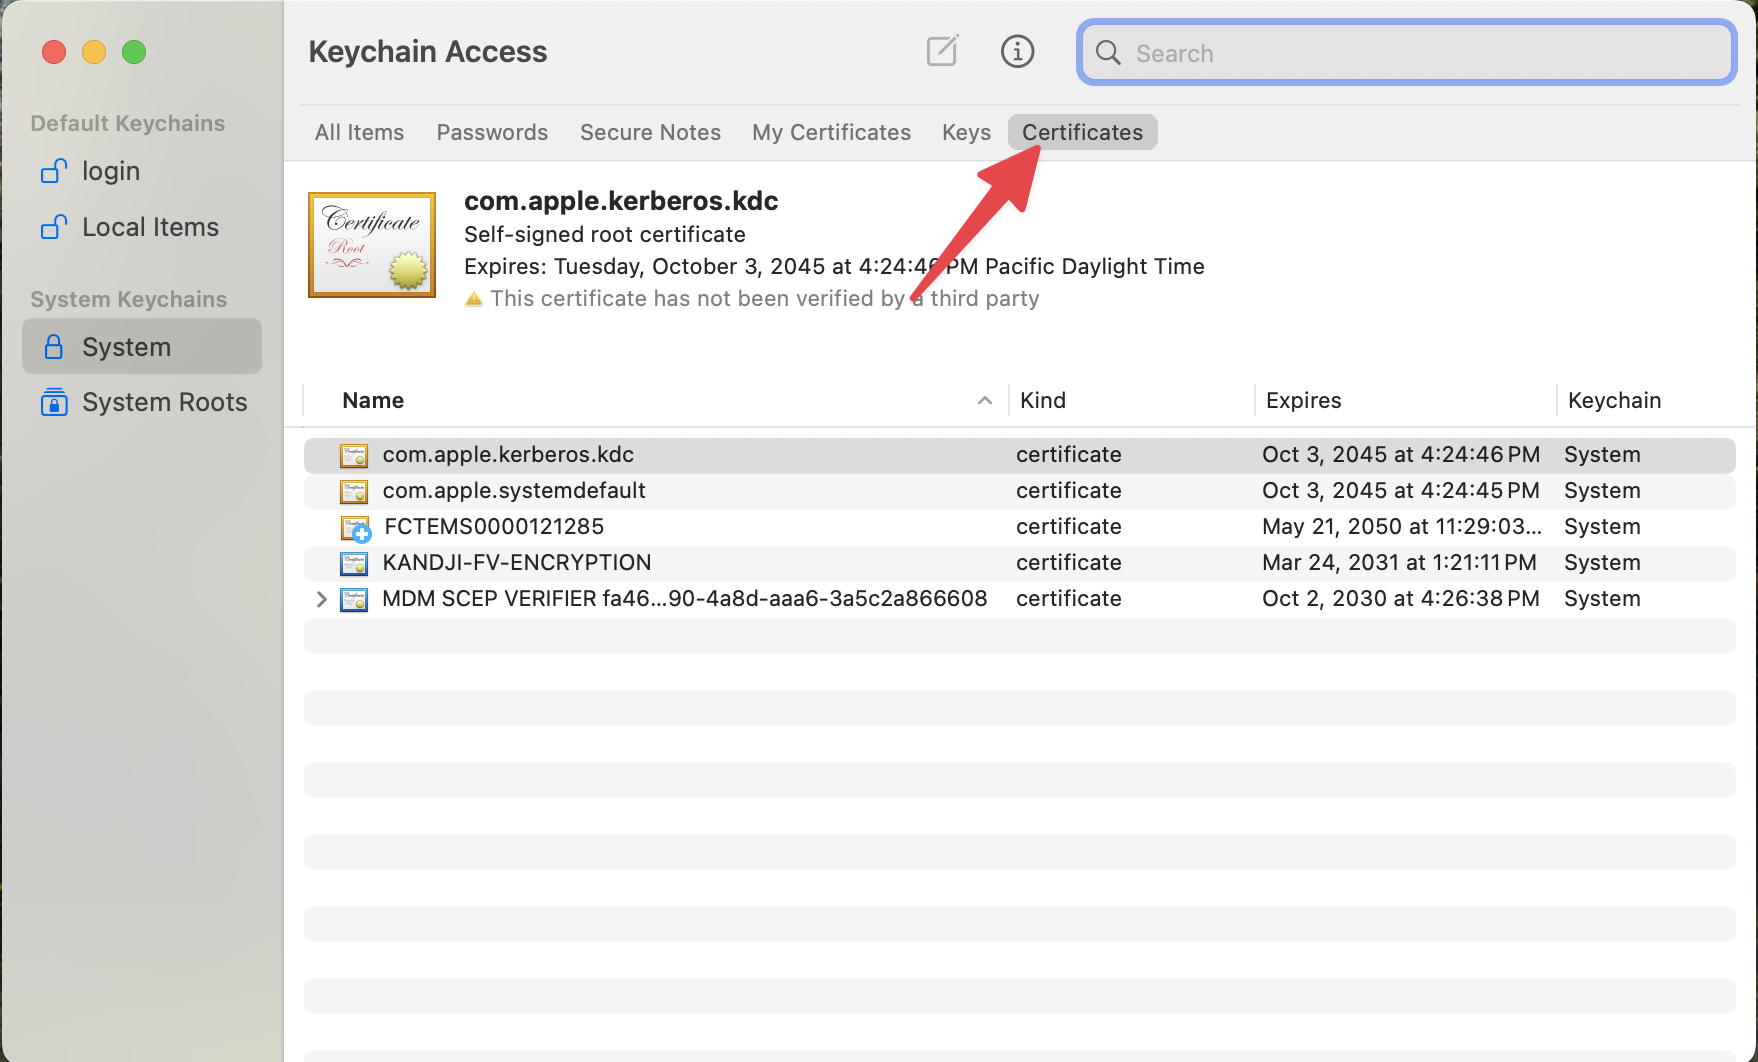Click into the Search field
1758x1062 pixels.
(1420, 53)
